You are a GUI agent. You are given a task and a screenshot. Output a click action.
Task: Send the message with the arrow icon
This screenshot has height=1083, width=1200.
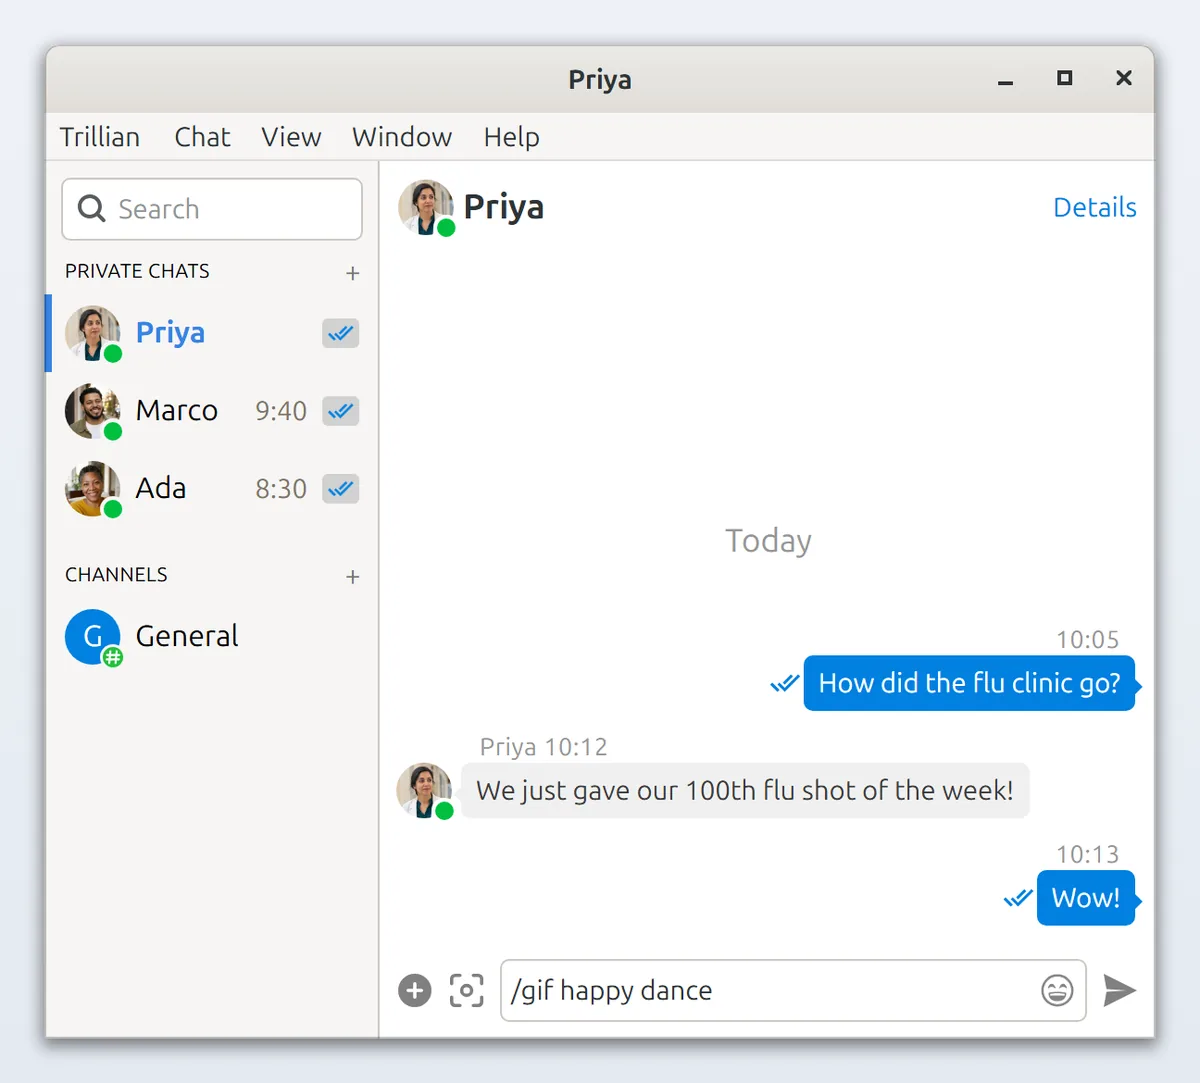click(1119, 990)
